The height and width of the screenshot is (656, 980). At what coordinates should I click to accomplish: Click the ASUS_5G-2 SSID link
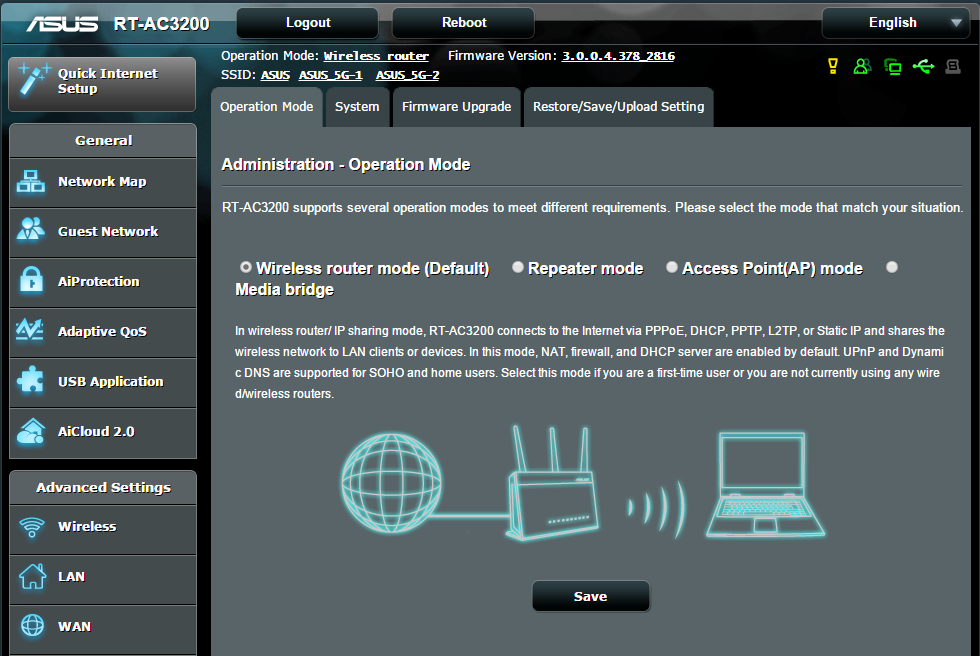[408, 76]
